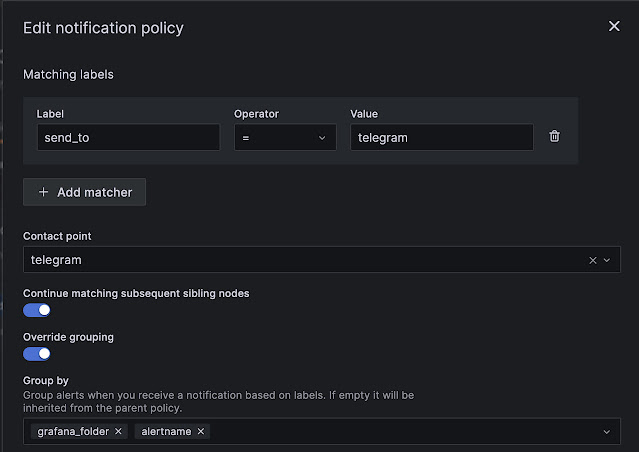This screenshot has height=452, width=639.
Task: Click the grafana_folder tag label
Action: point(74,432)
